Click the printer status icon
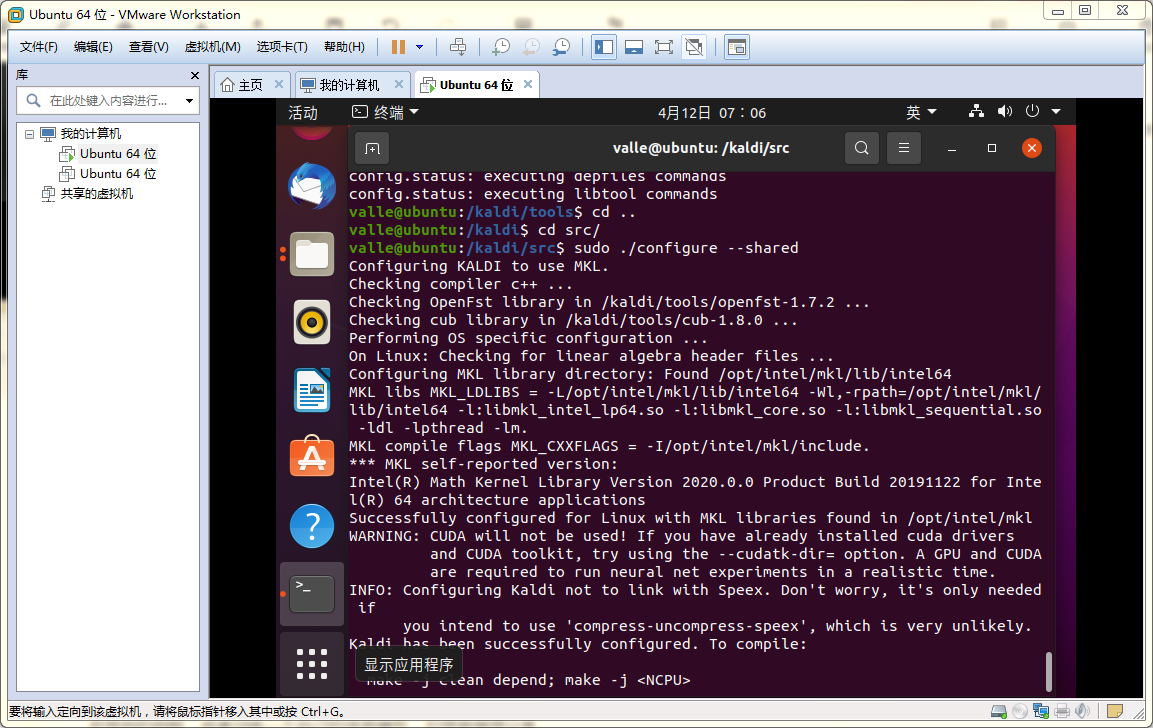This screenshot has height=728, width=1153. [x=1062, y=711]
